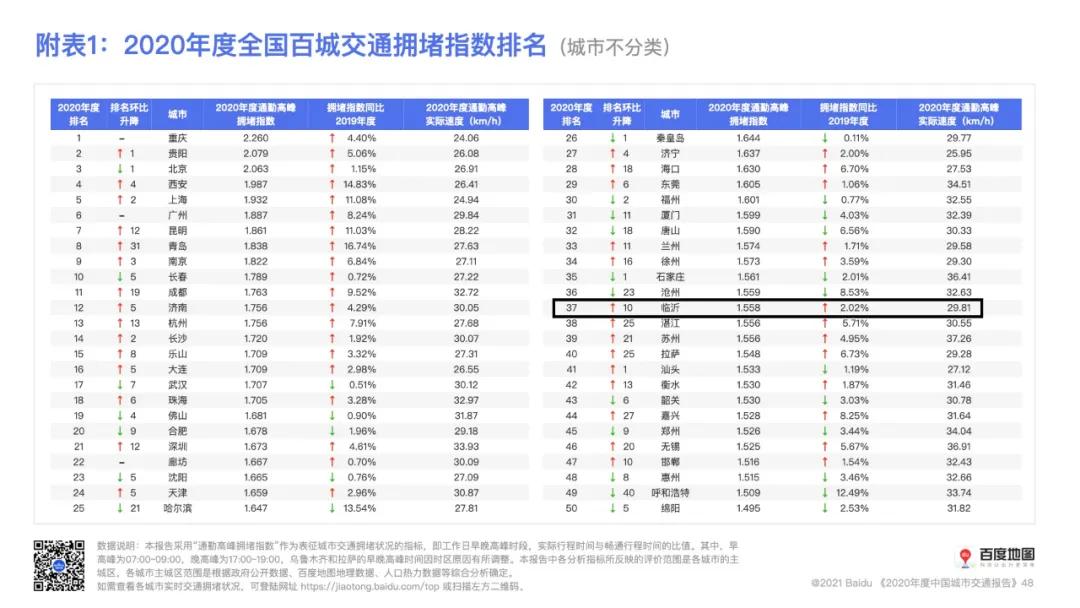Click year-over-year value 14.83% for 西安

tap(360, 185)
